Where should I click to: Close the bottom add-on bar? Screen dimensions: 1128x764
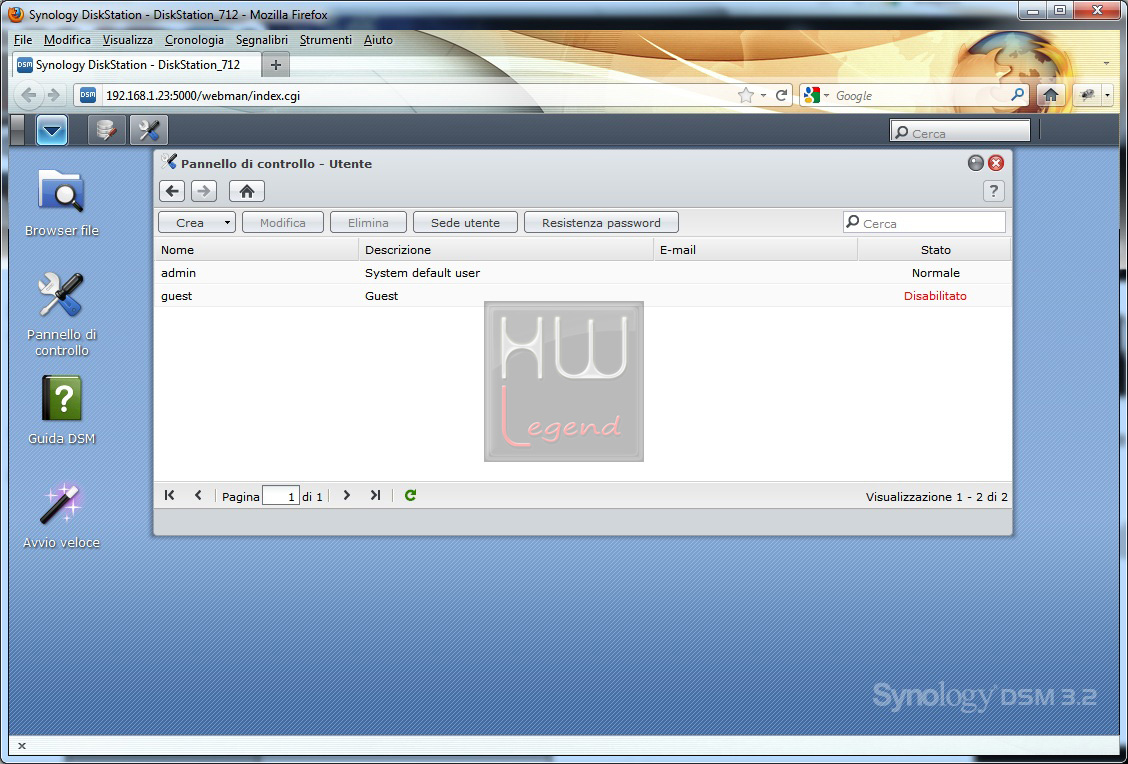tap(22, 745)
